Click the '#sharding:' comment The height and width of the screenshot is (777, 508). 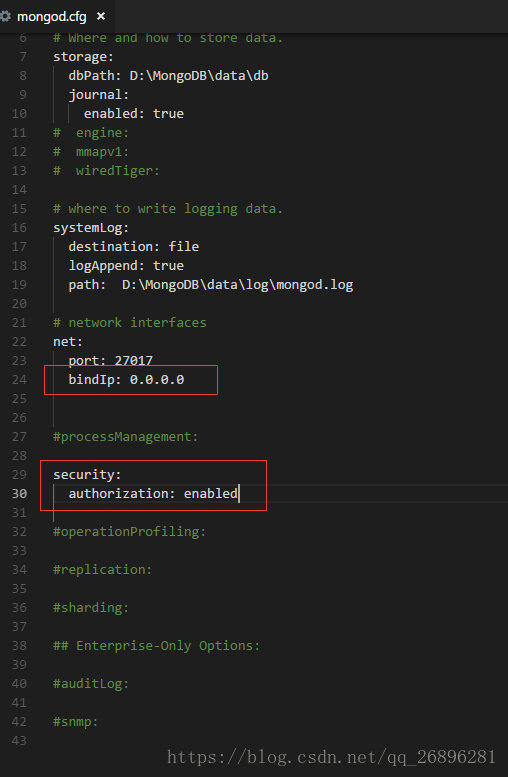91,608
